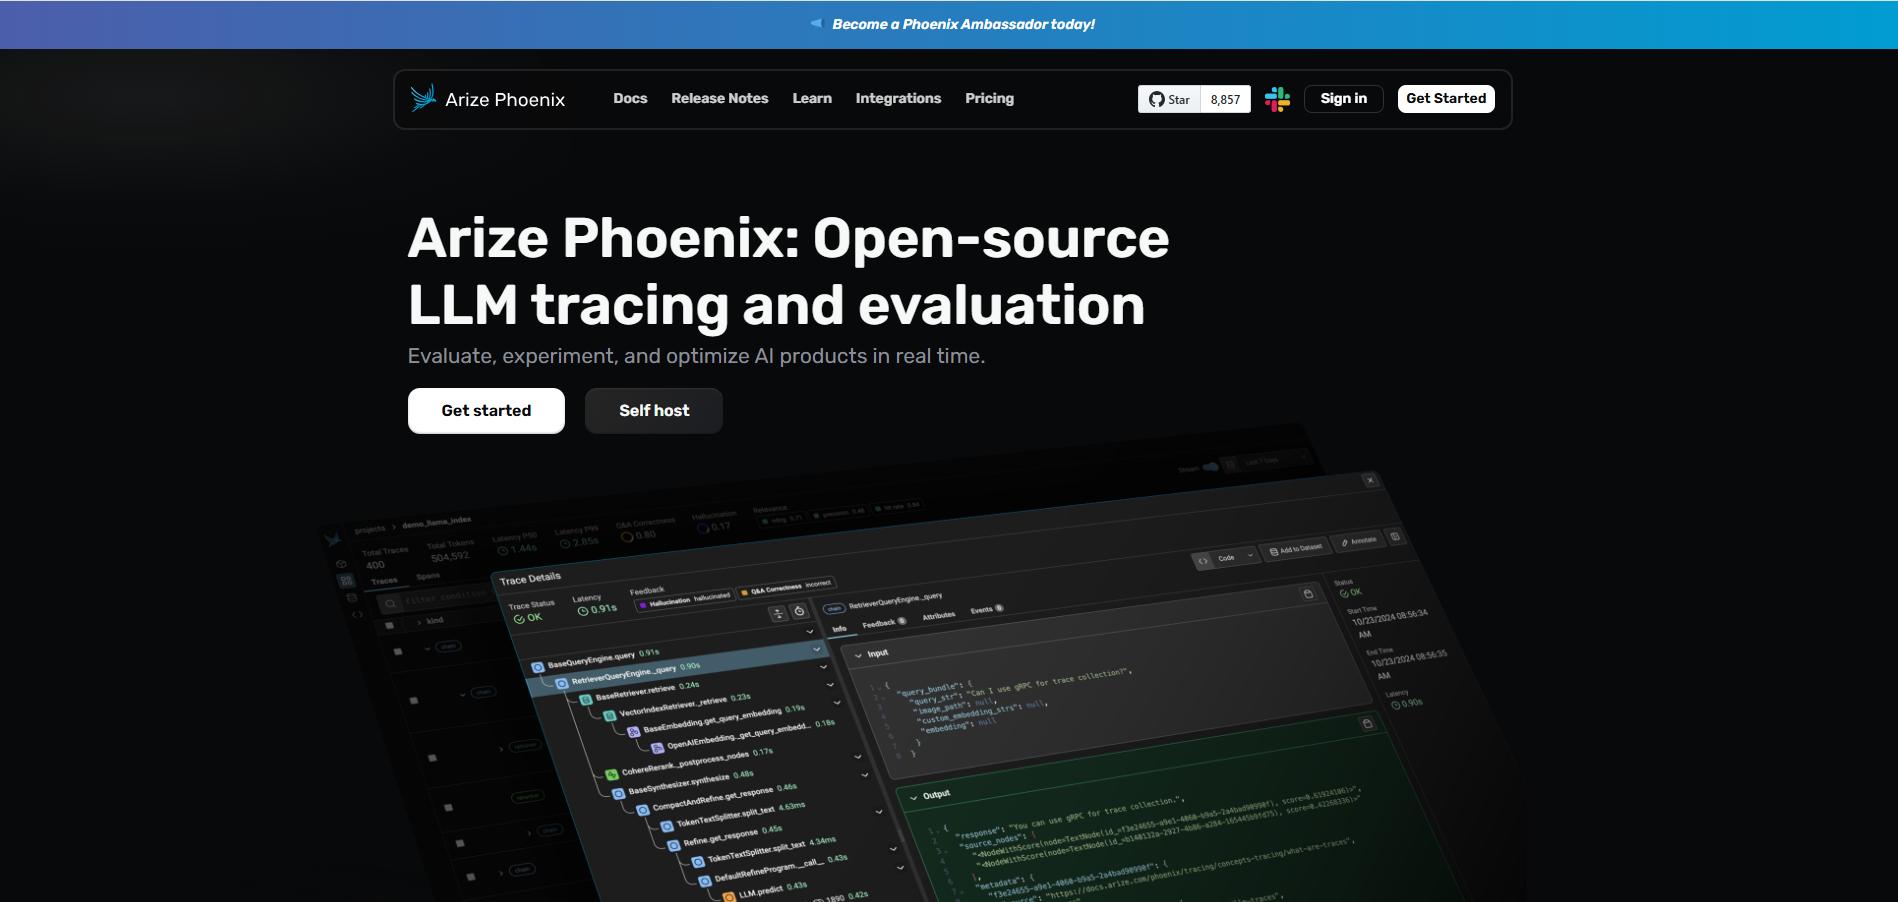The width and height of the screenshot is (1898, 902).
Task: Click the expand-rows icon beside the stopwatch
Action: tap(778, 611)
